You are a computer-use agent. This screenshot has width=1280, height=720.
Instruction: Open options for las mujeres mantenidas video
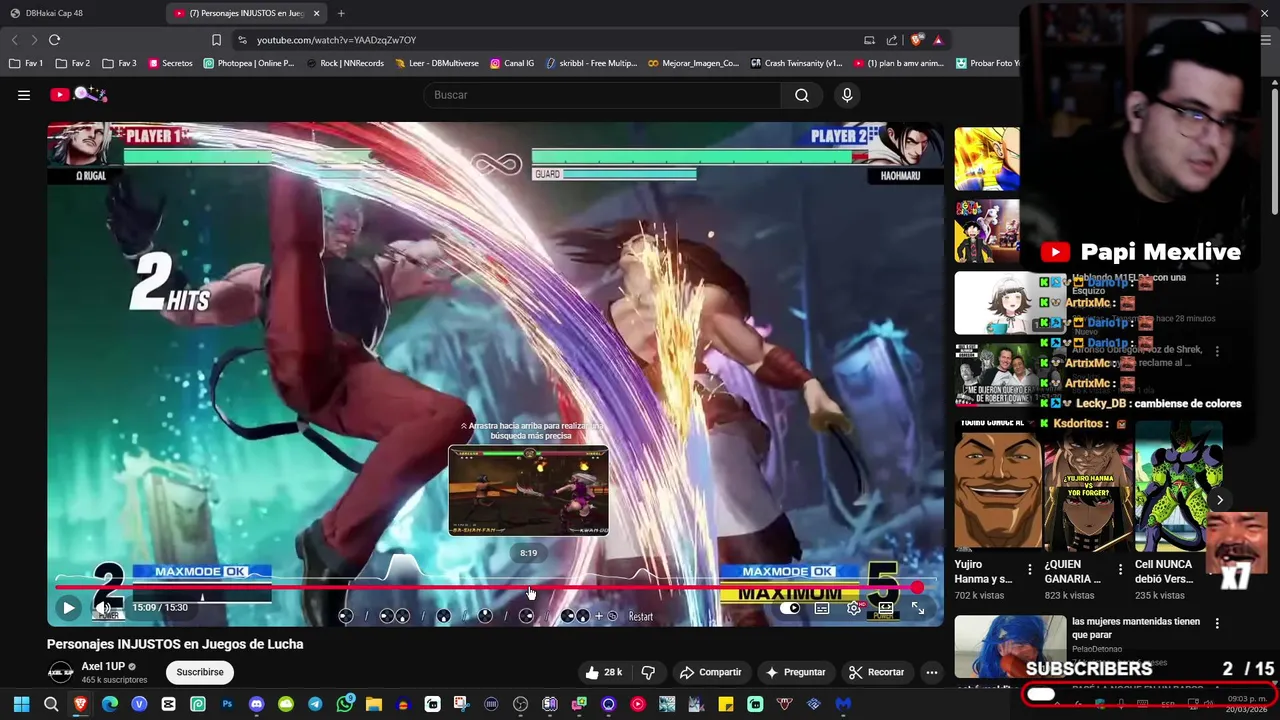click(1217, 623)
